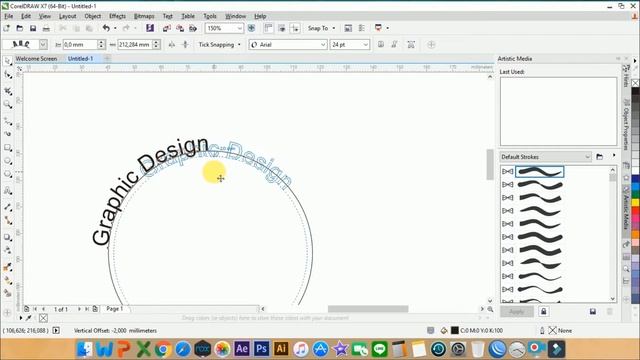Open After Effects from the dock
The height and width of the screenshot is (360, 640).
tap(242, 349)
